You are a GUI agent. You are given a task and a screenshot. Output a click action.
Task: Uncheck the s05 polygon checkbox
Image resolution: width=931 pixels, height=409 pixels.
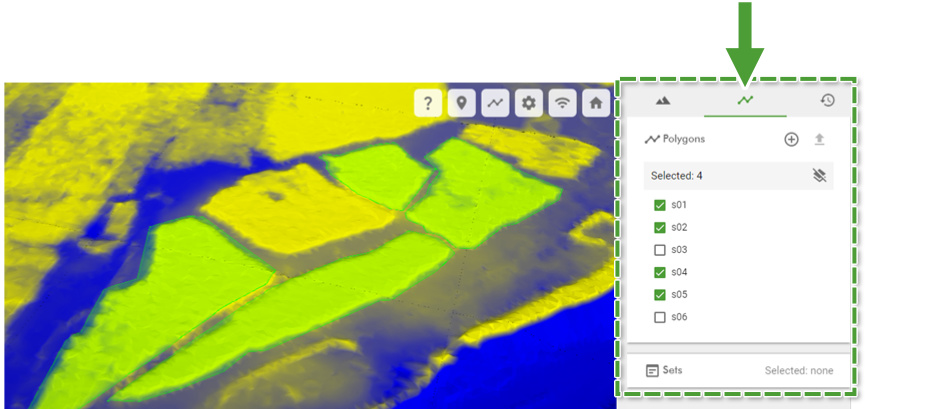pos(659,294)
